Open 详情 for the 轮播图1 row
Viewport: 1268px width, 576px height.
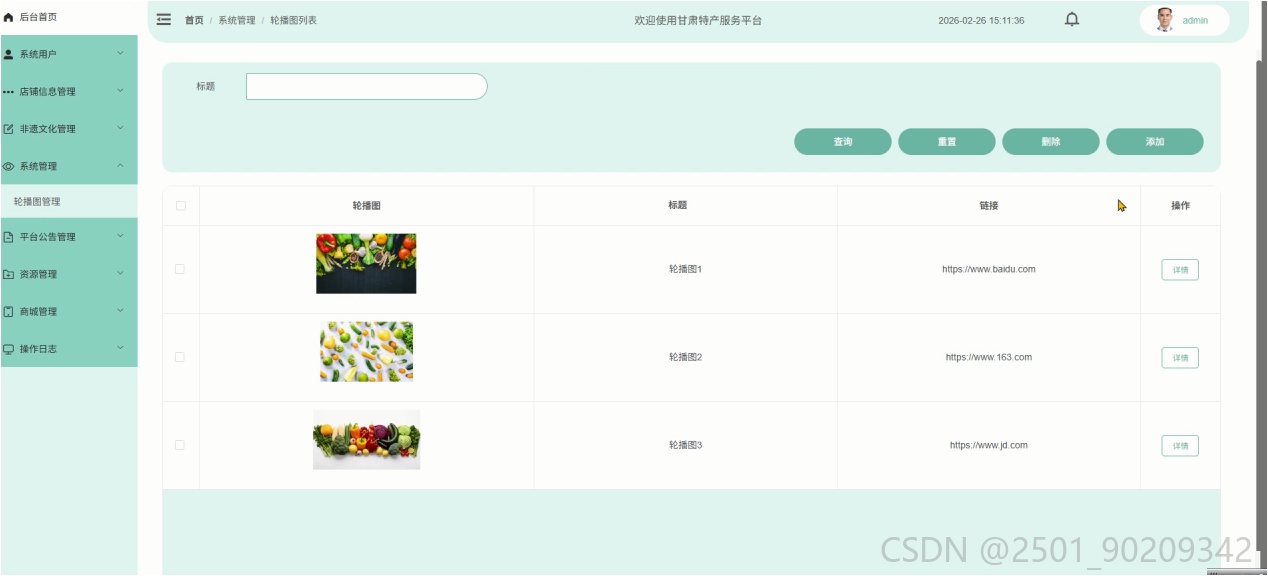[1180, 270]
